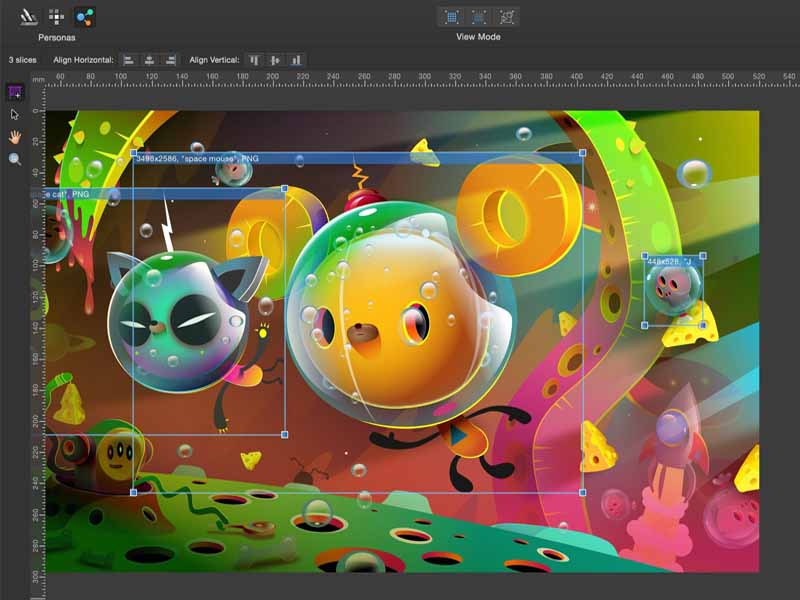Choose the middle View Mode icon

tap(479, 17)
